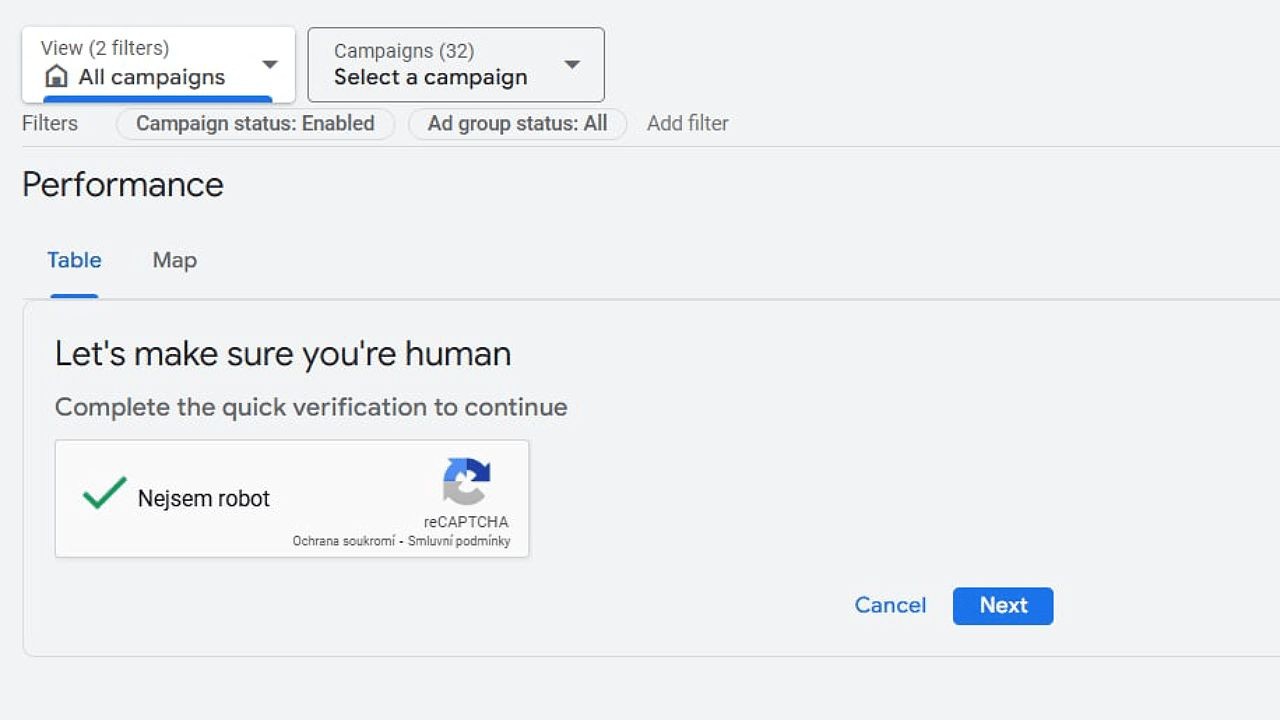This screenshot has height=720, width=1280.
Task: Click the Filters label on the filter bar
Action: [x=49, y=123]
